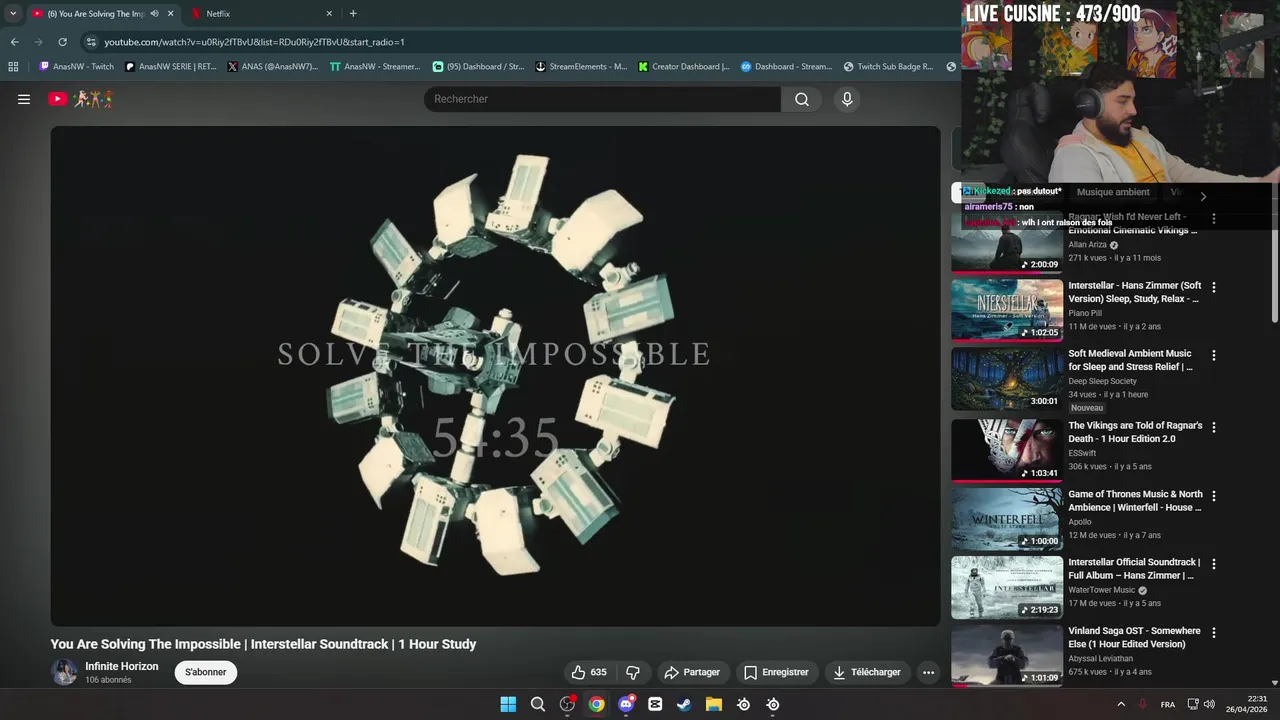The image size is (1280, 720).
Task: Dislike the video with thumbs down
Action: 632,672
